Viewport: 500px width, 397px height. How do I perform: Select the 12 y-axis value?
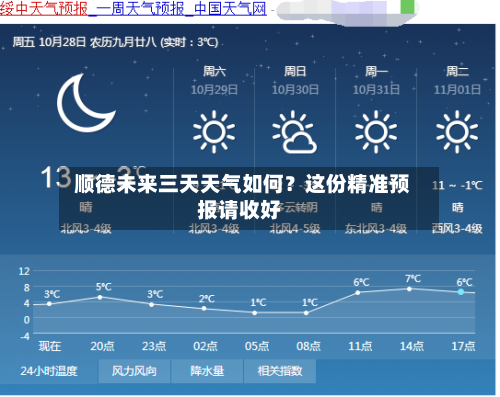pos(24,271)
